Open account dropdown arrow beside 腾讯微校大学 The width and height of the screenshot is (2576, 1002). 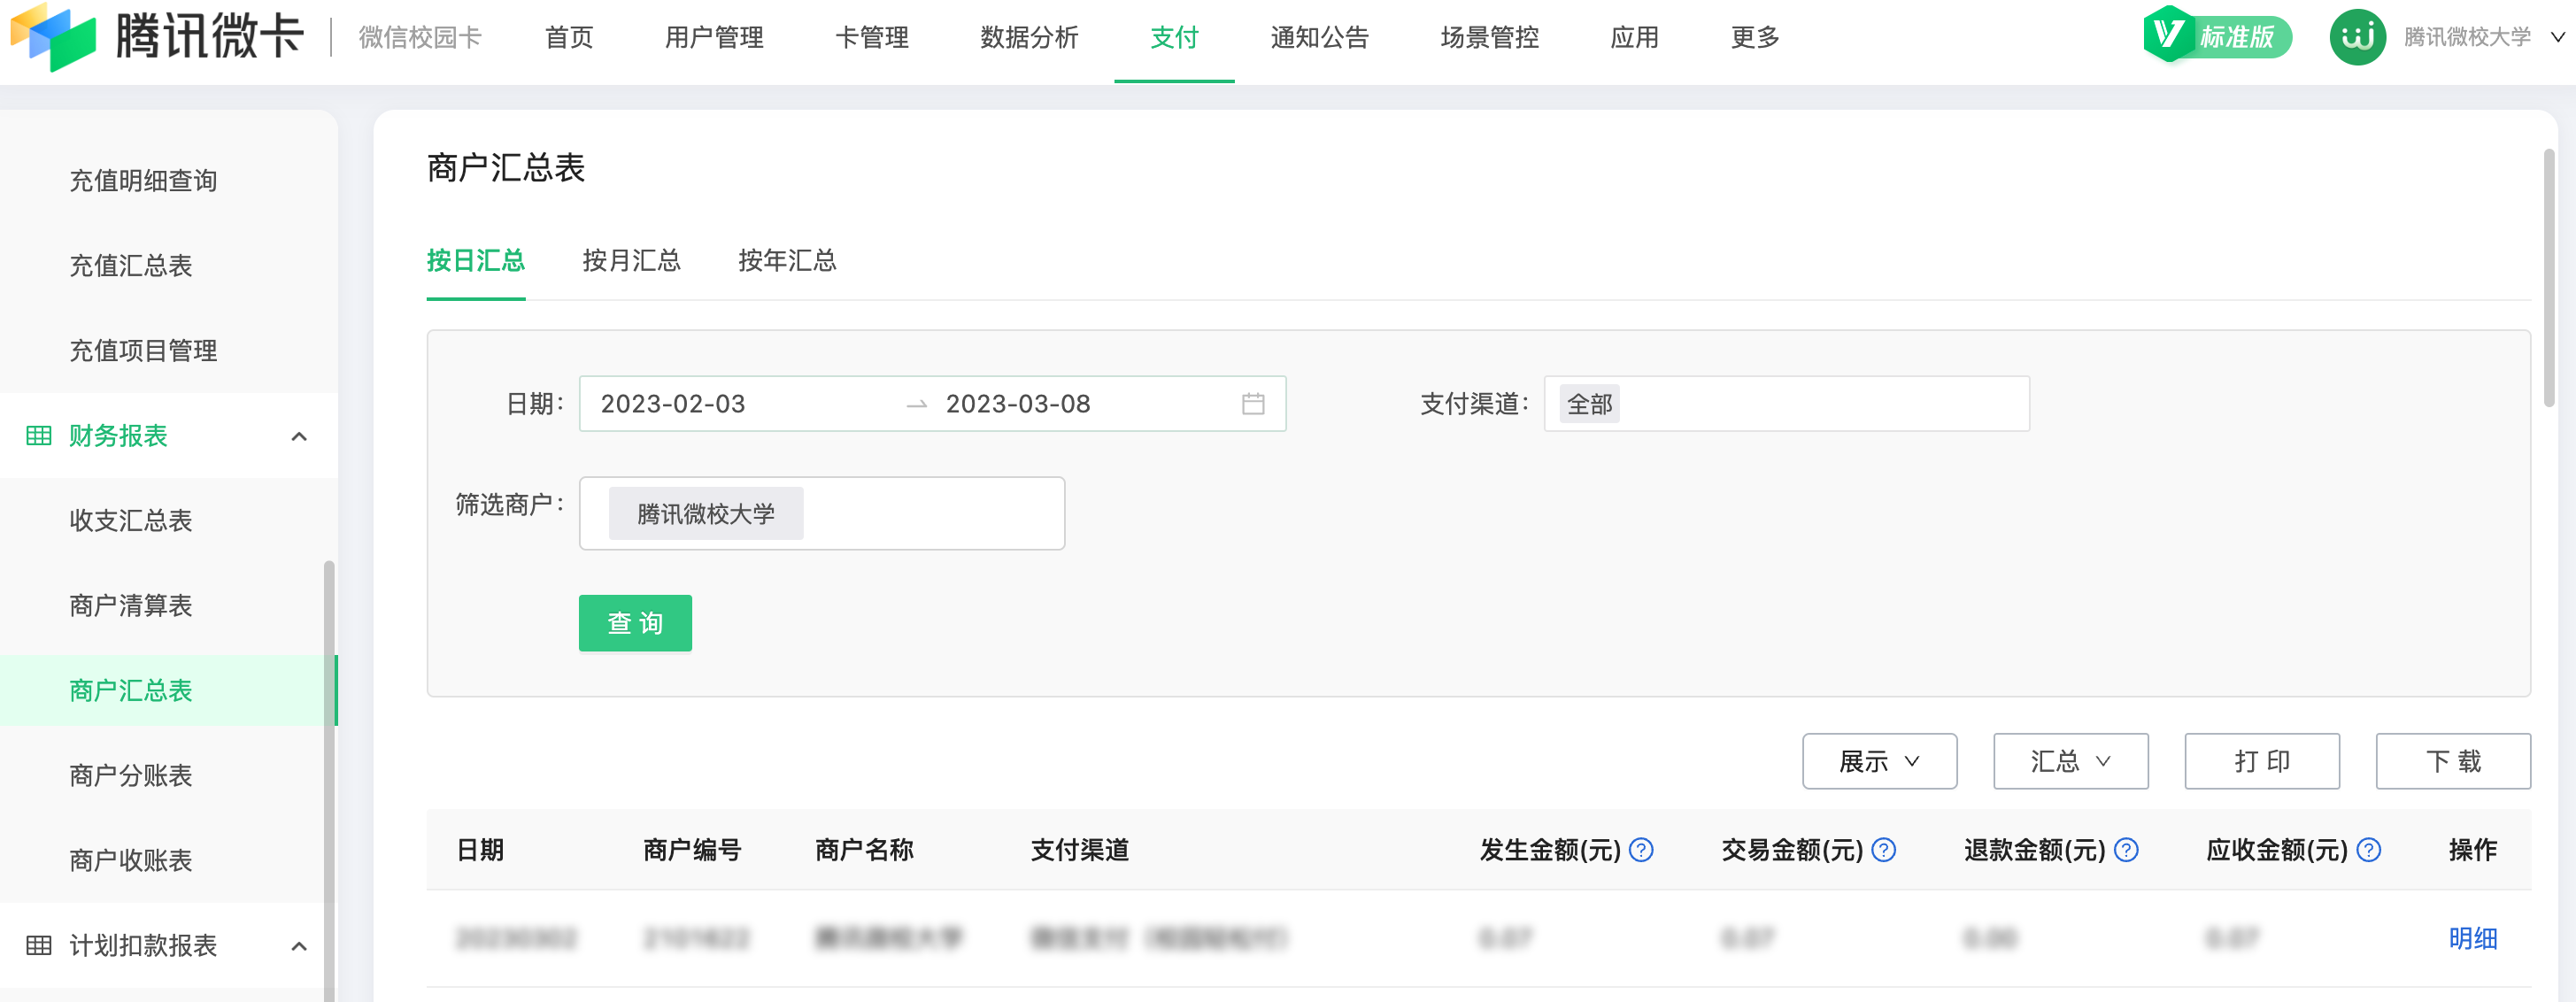coord(2557,37)
